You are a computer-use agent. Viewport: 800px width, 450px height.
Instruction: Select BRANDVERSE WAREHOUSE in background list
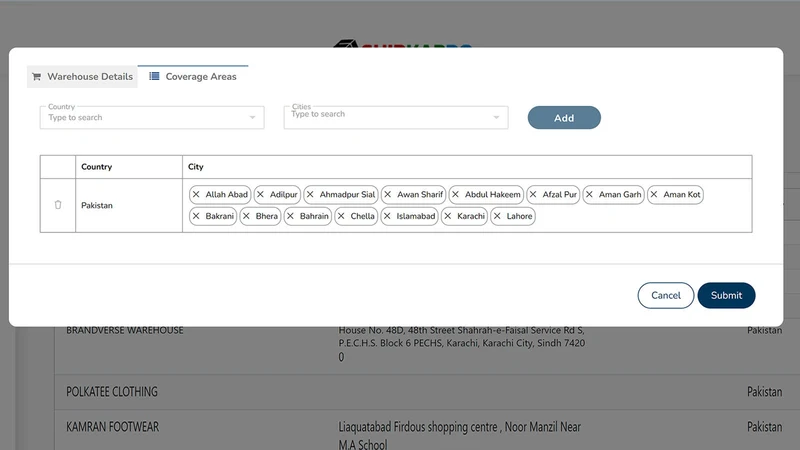coord(124,330)
